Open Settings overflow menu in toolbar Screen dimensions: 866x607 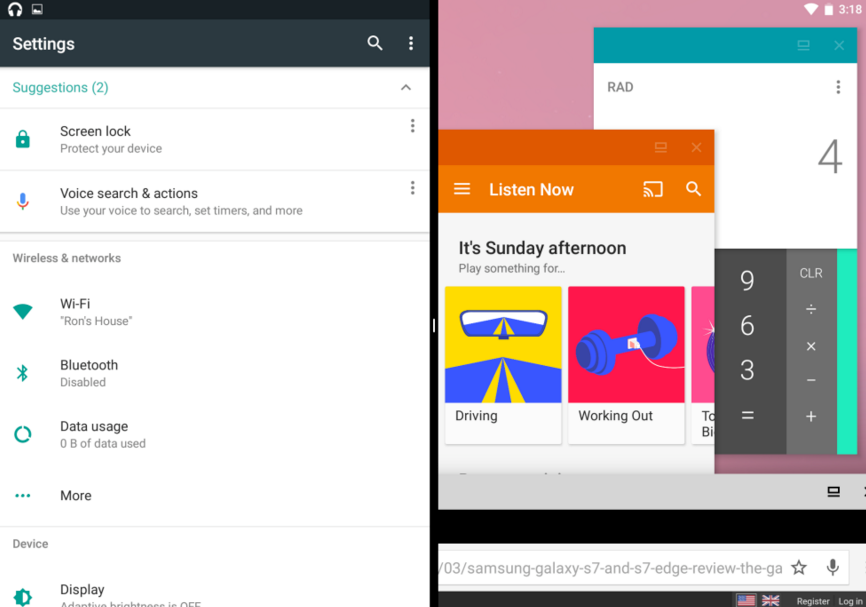[410, 43]
